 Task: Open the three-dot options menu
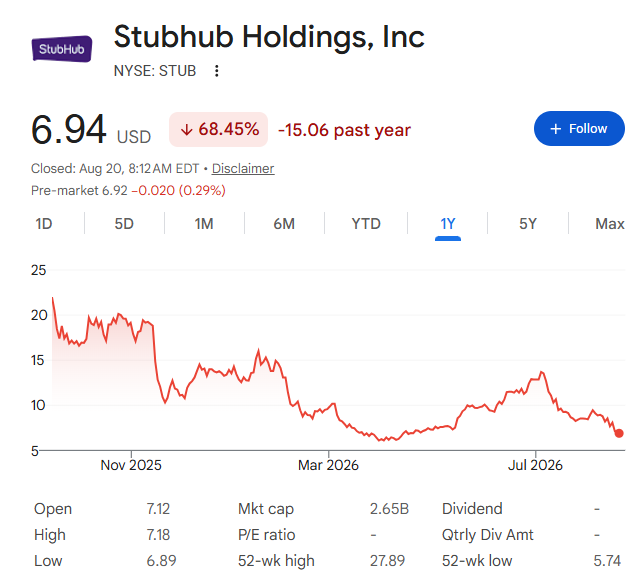217,71
